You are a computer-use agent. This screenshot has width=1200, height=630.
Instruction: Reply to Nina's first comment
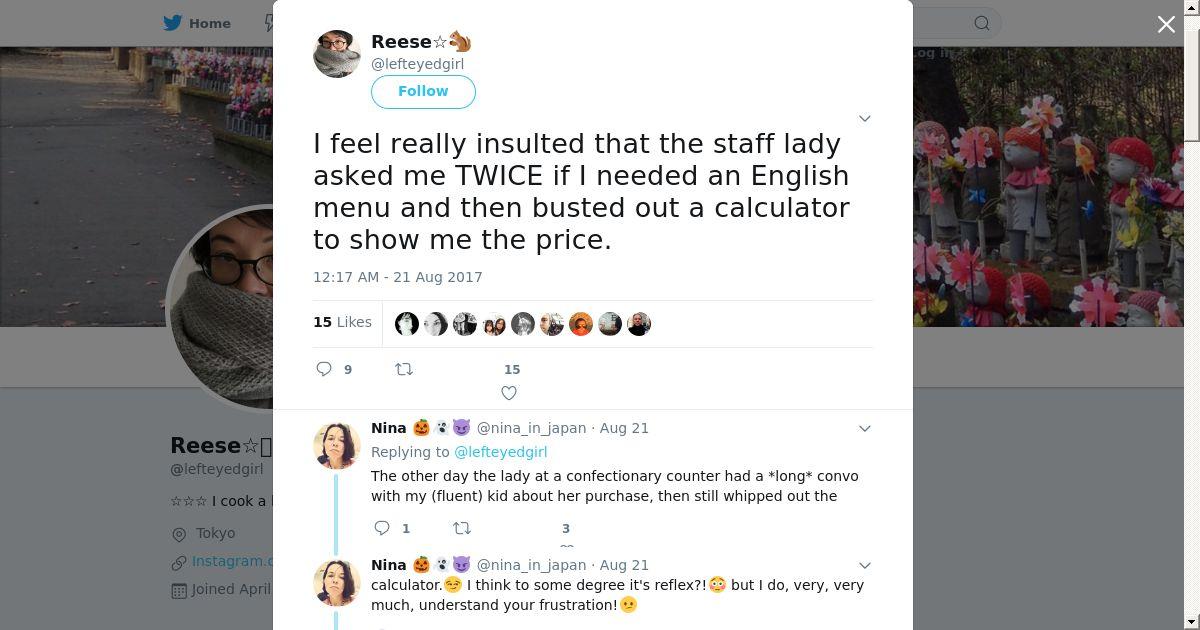[382, 528]
